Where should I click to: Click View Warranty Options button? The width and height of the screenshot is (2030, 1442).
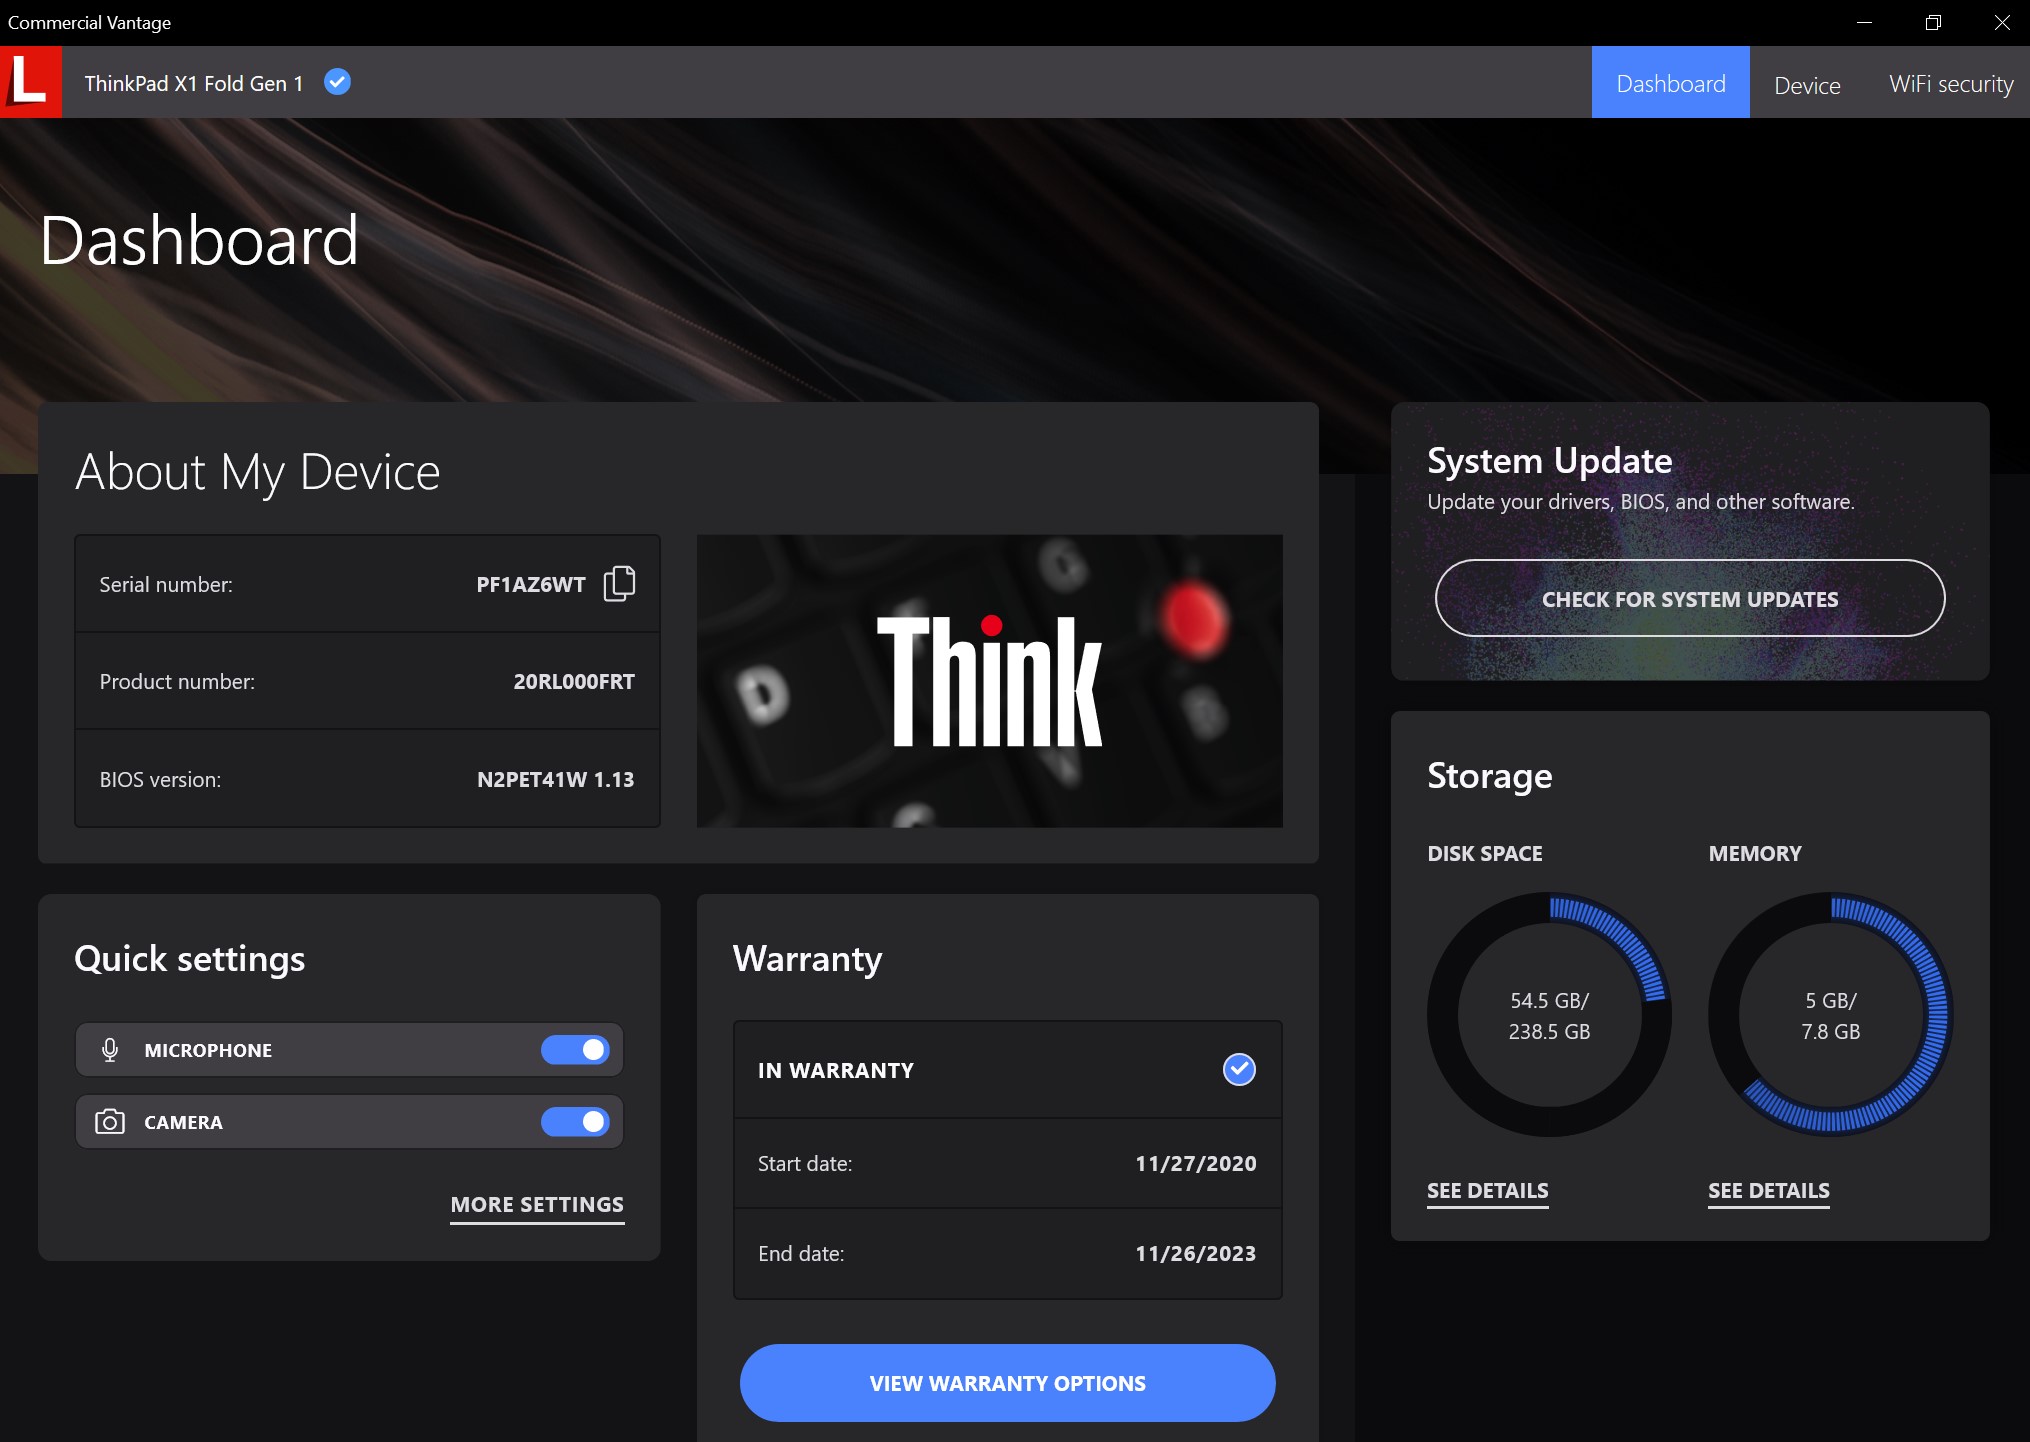pos(1007,1383)
